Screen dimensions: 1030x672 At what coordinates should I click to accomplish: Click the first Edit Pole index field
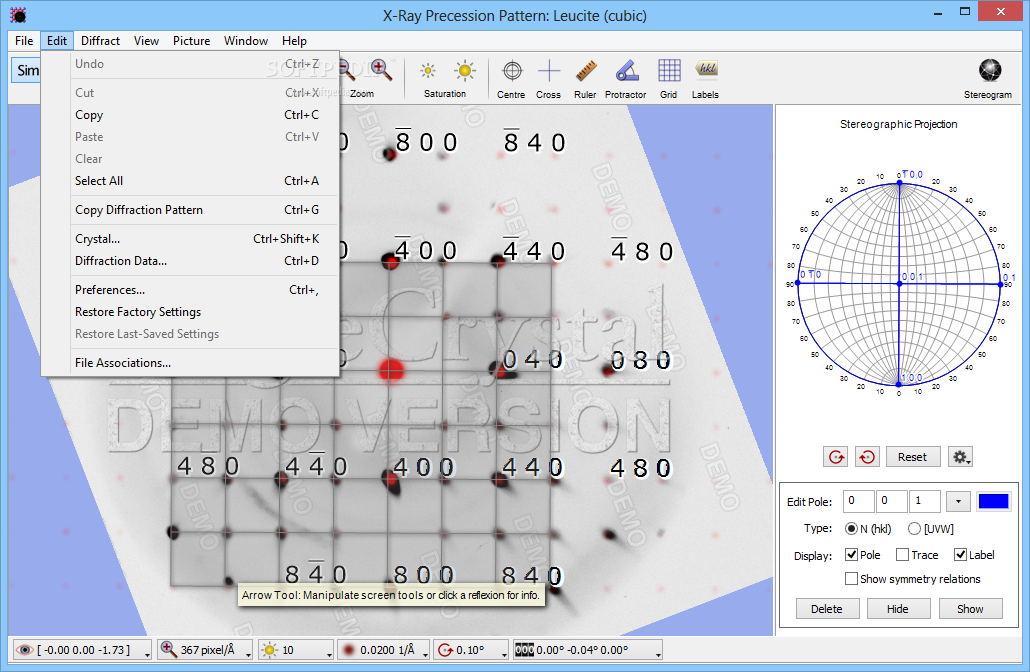858,501
